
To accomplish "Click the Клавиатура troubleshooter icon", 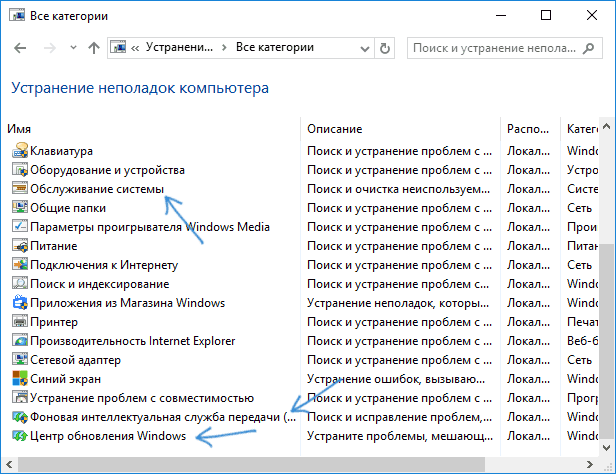I will (x=20, y=151).
